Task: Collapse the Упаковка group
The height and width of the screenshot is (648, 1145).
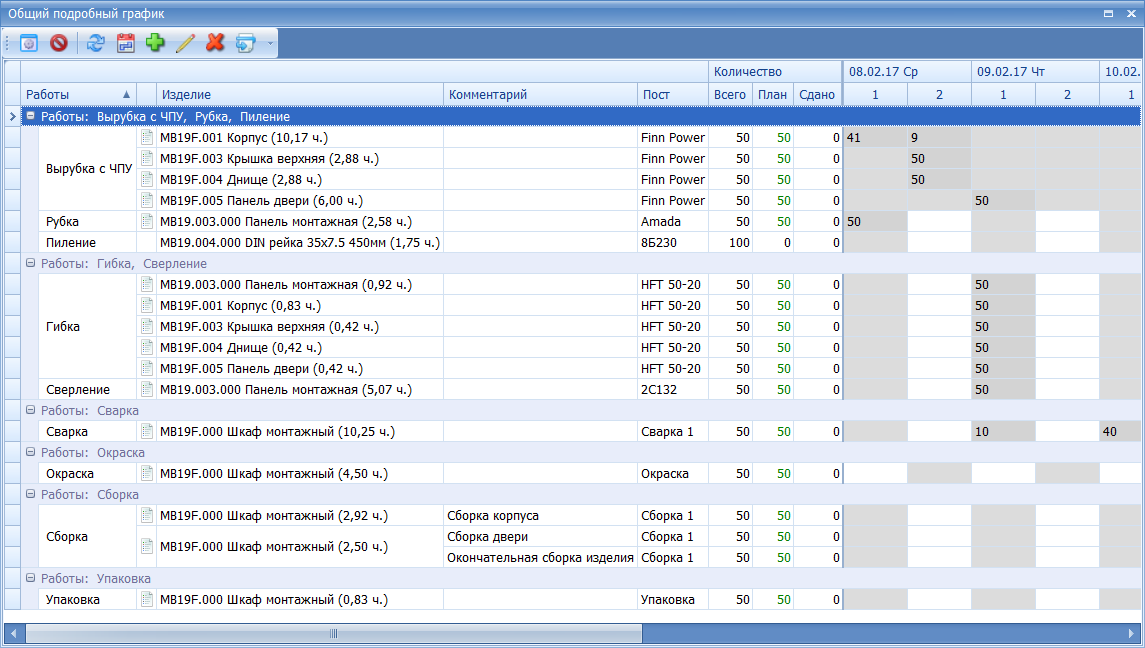Action: 30,579
